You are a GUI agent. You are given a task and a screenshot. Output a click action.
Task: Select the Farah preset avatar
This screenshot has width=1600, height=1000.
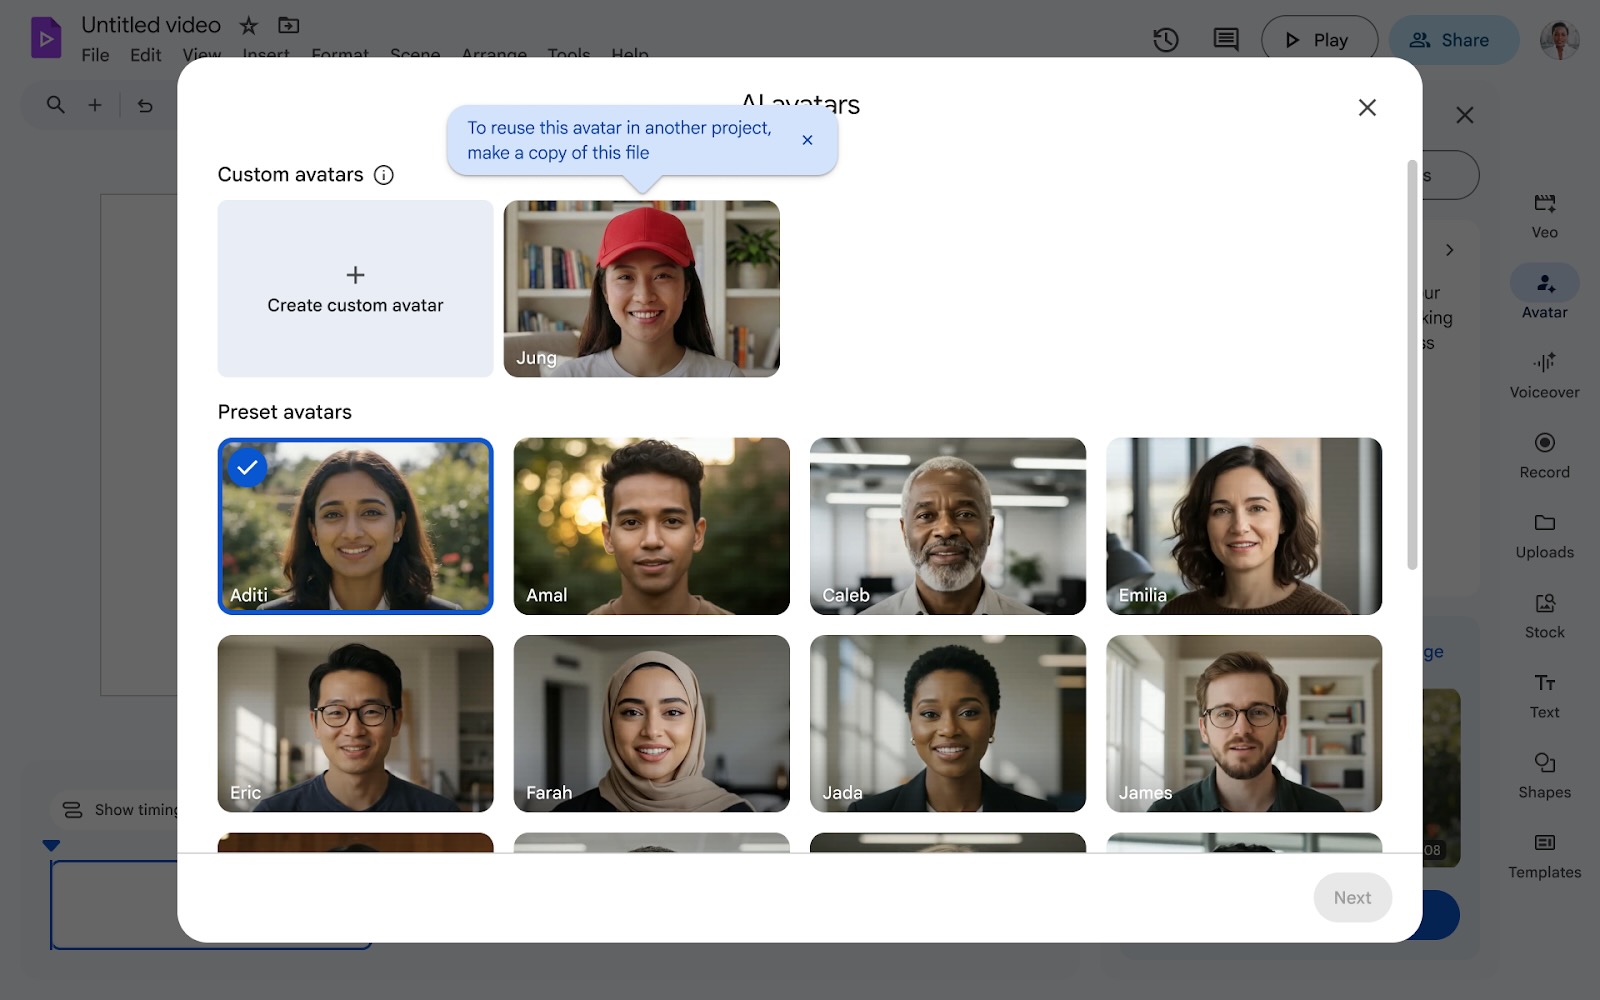click(x=651, y=723)
